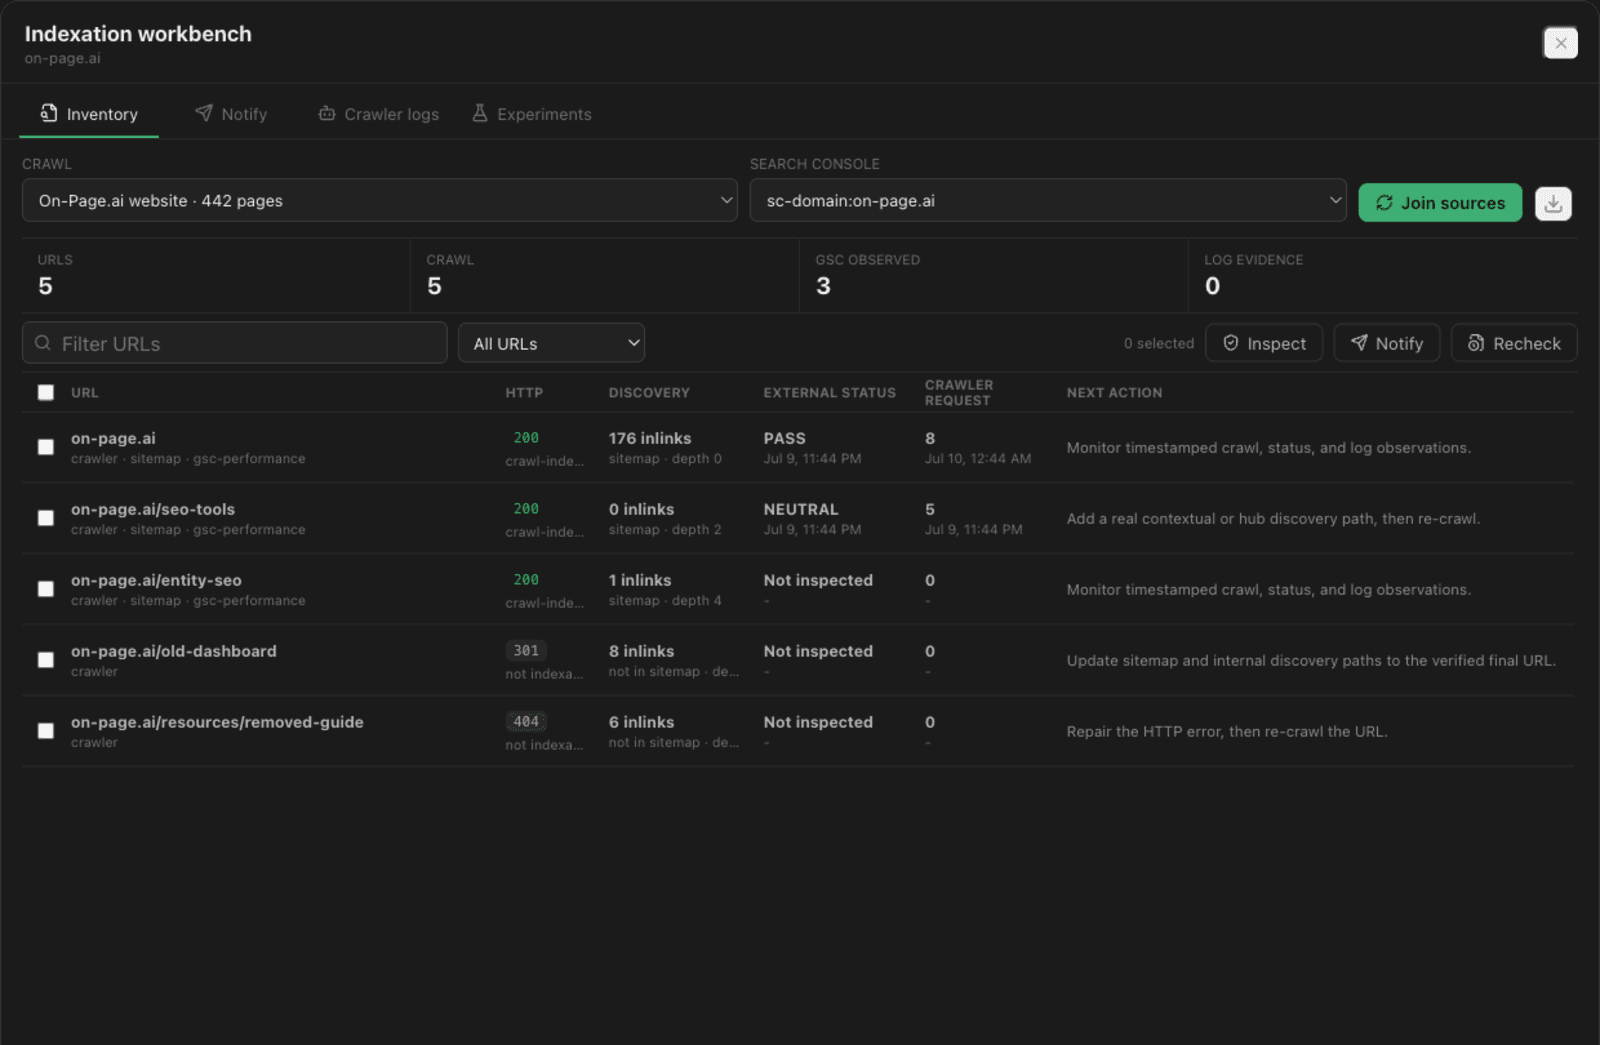Open the Experiments tab

[x=532, y=114]
